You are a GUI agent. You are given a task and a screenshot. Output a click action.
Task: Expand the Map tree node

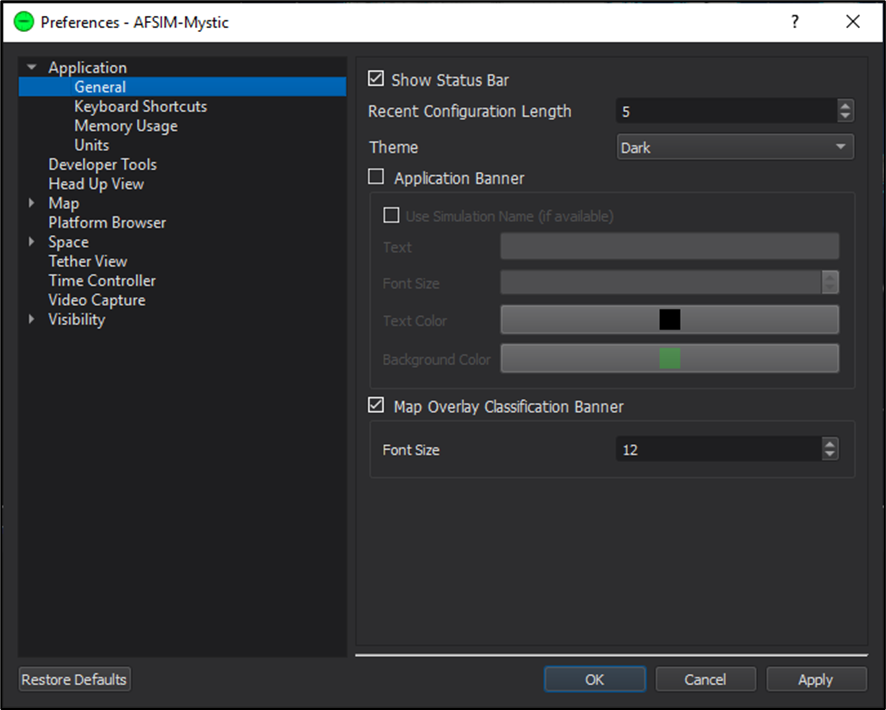[32, 203]
